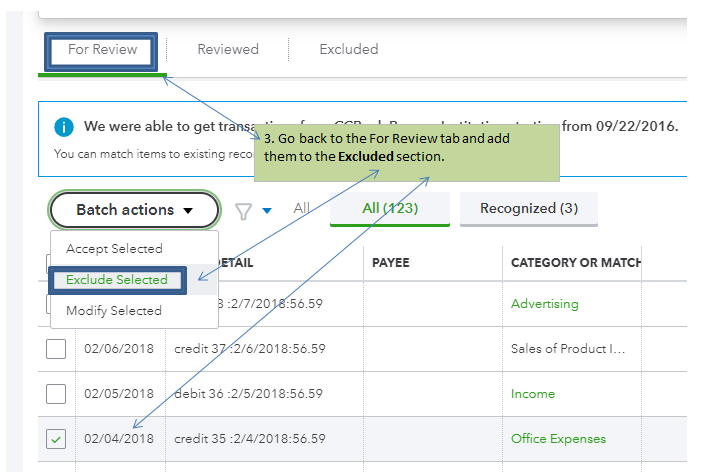Screen dimensions: 722x474
Task: Choose Exclude Selected from the menu
Action: coord(117,280)
